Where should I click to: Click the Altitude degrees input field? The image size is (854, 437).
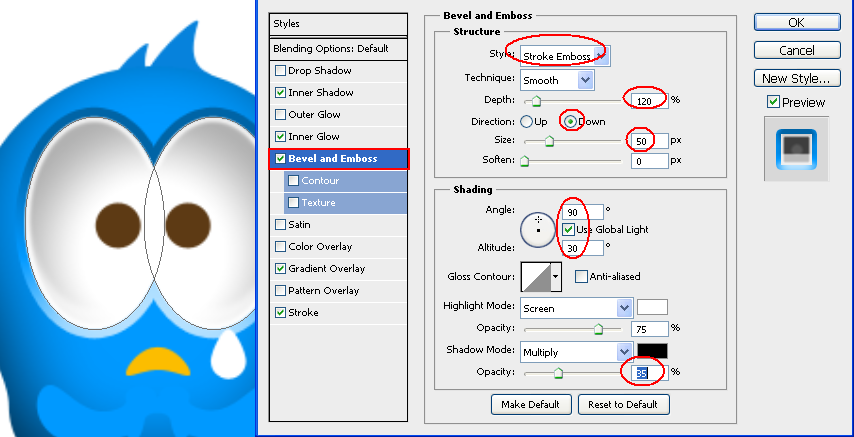(584, 248)
